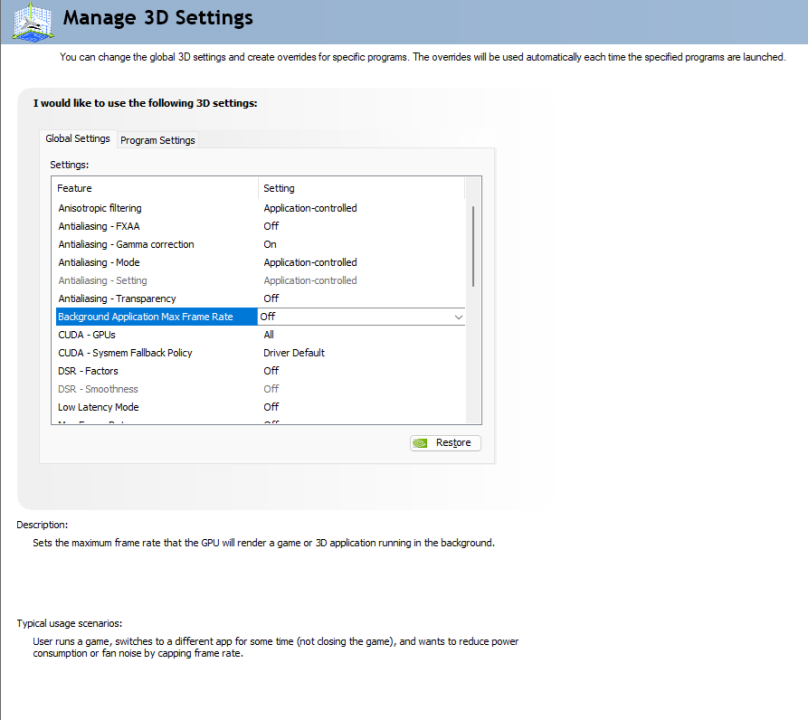Image resolution: width=808 pixels, height=720 pixels.
Task: Switch to the Global Settings tab
Action: point(77,139)
